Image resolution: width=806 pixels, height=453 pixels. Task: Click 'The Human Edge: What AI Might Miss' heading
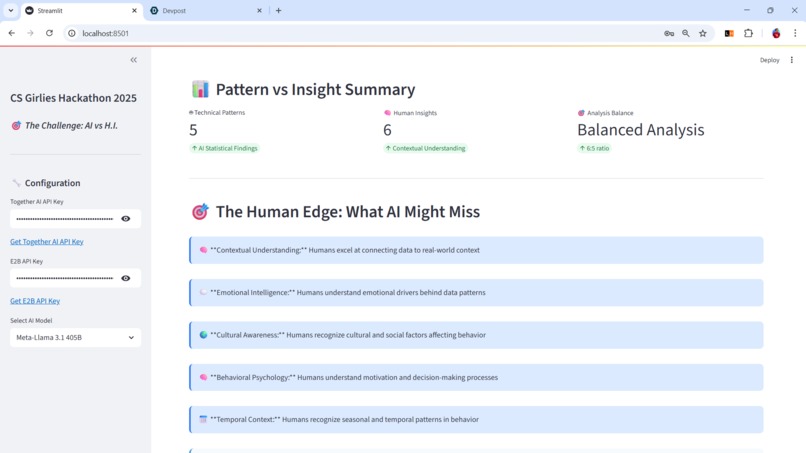click(348, 211)
